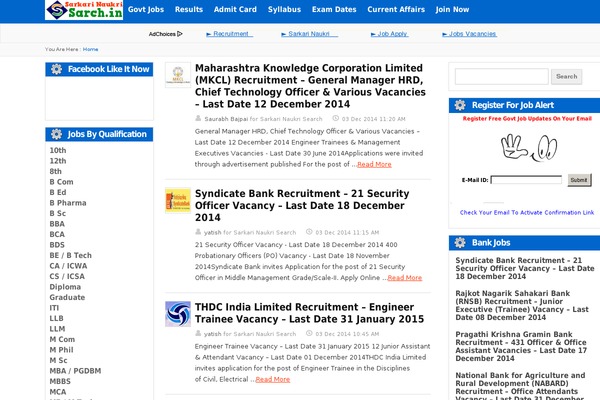Click gear icon beside Facebook Like It Now
The height and width of the screenshot is (400, 600).
pyautogui.click(x=57, y=69)
